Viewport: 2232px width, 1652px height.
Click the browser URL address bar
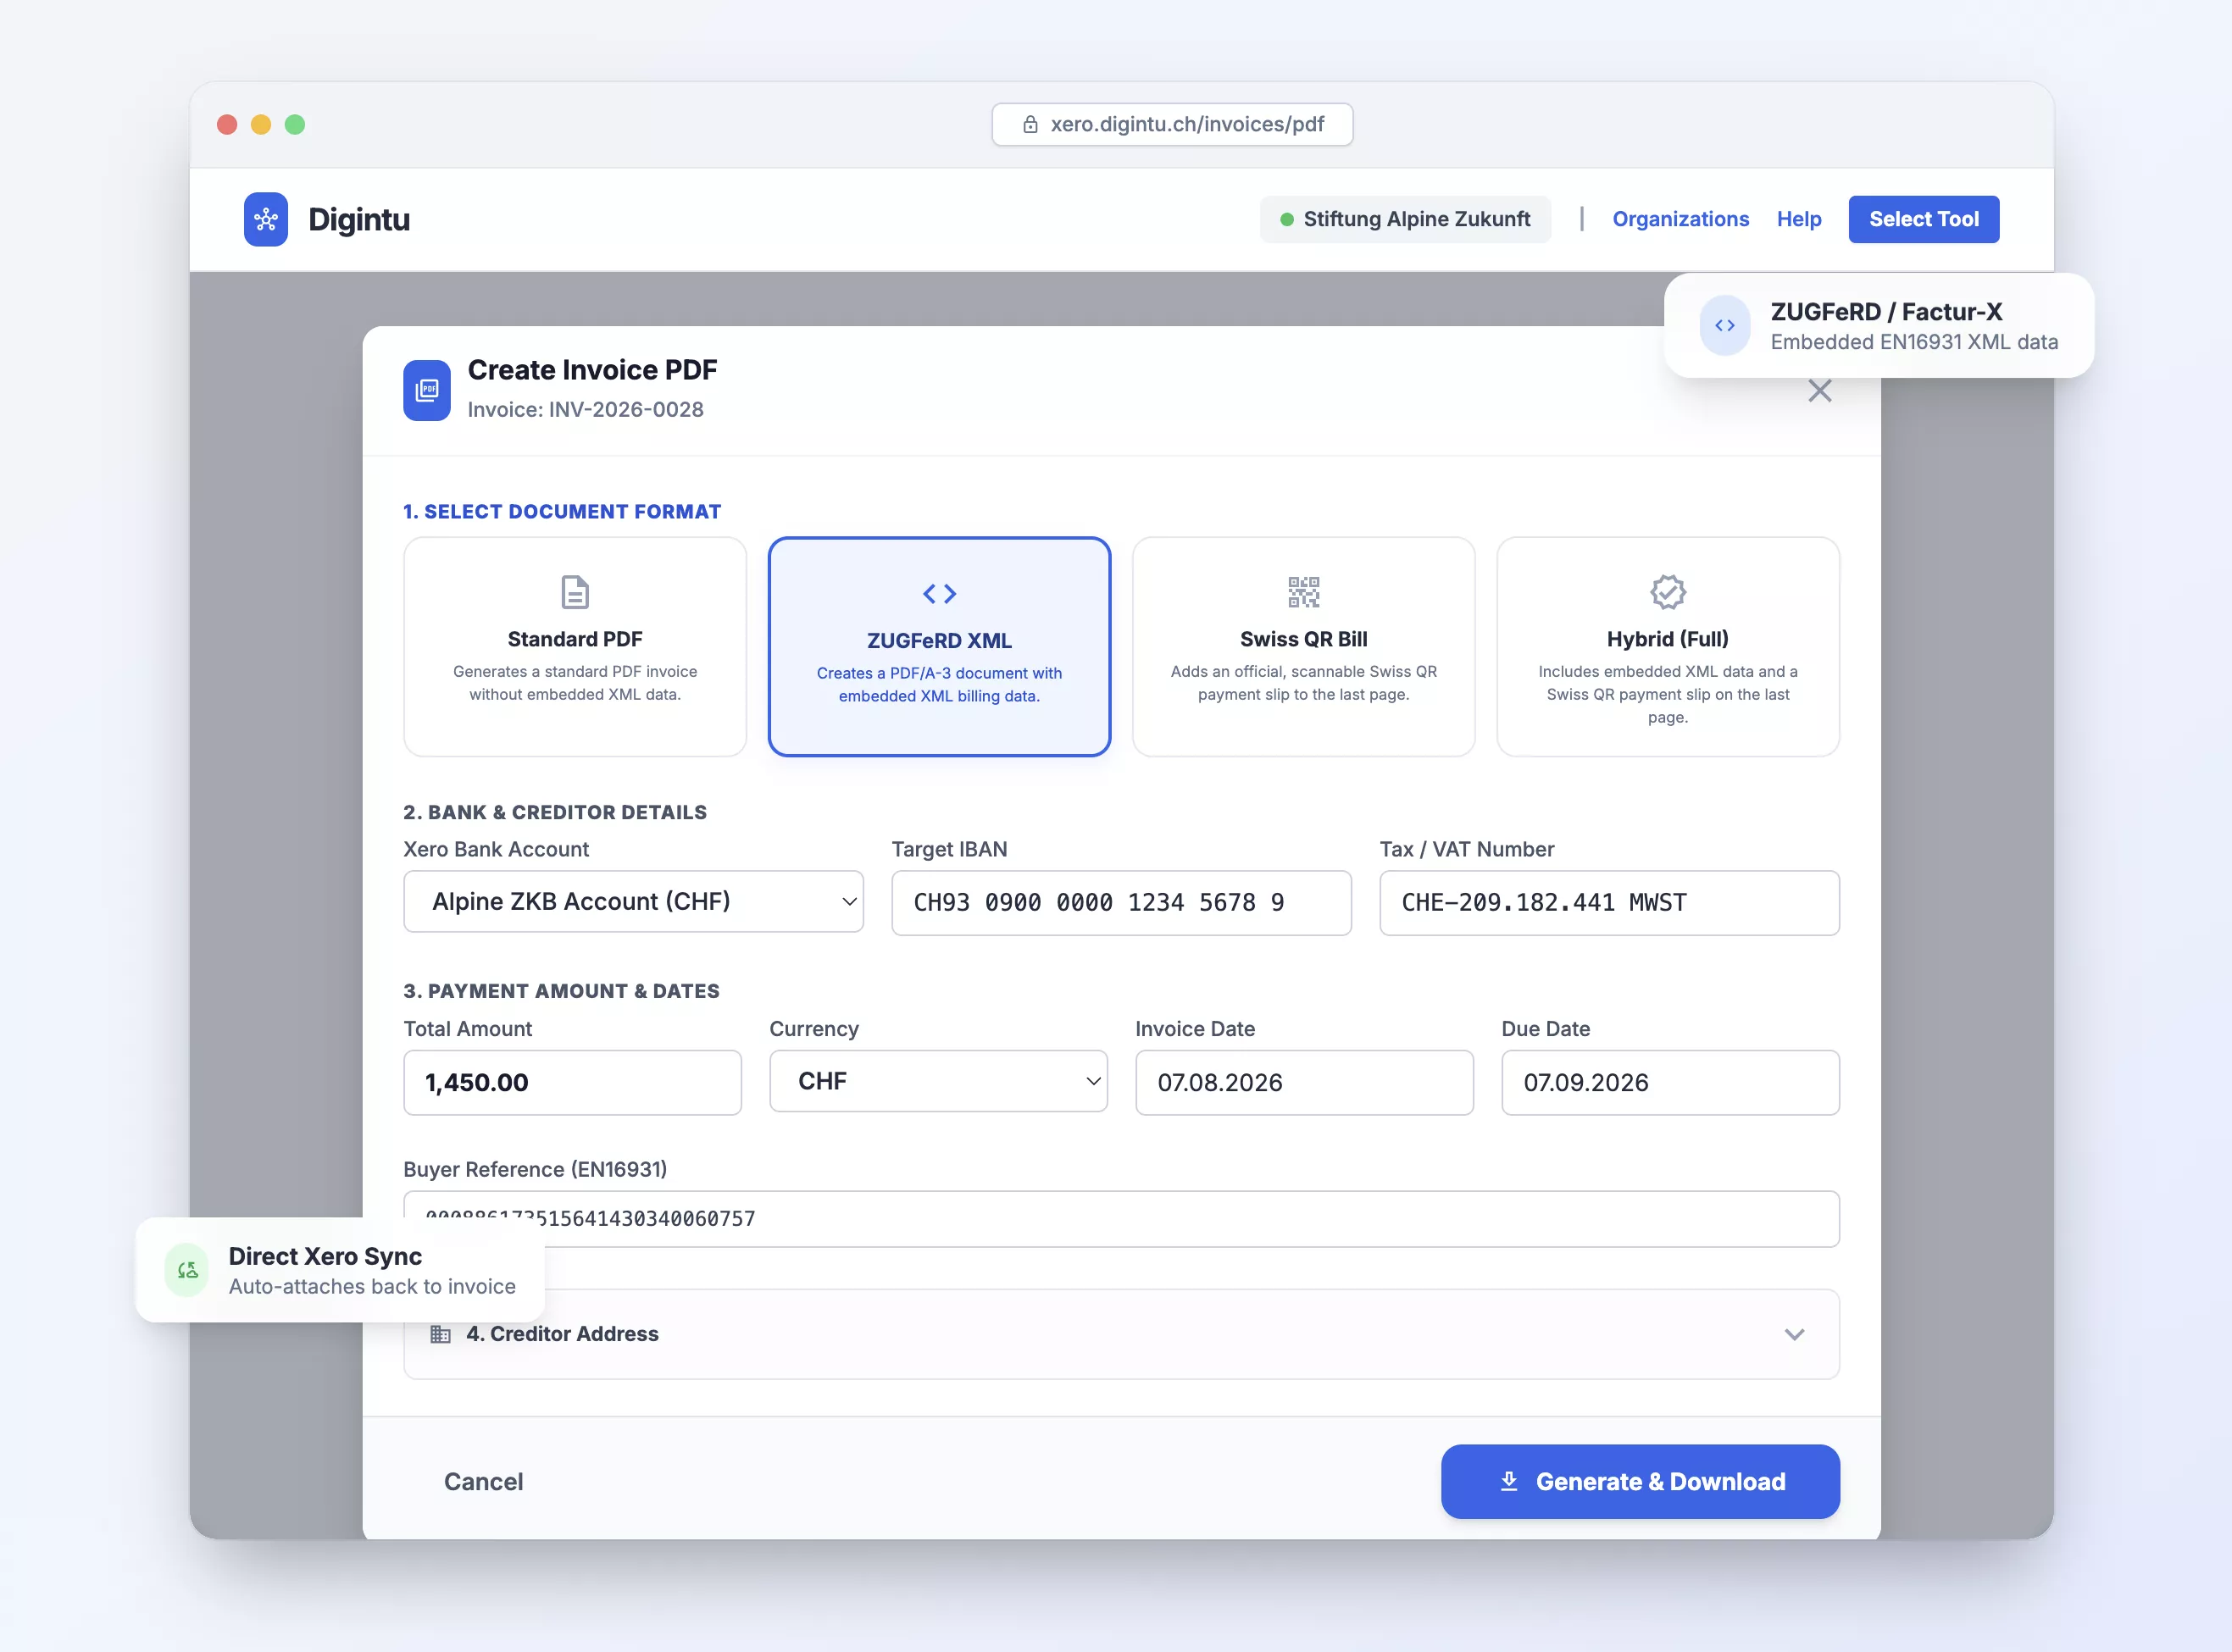(x=1172, y=125)
